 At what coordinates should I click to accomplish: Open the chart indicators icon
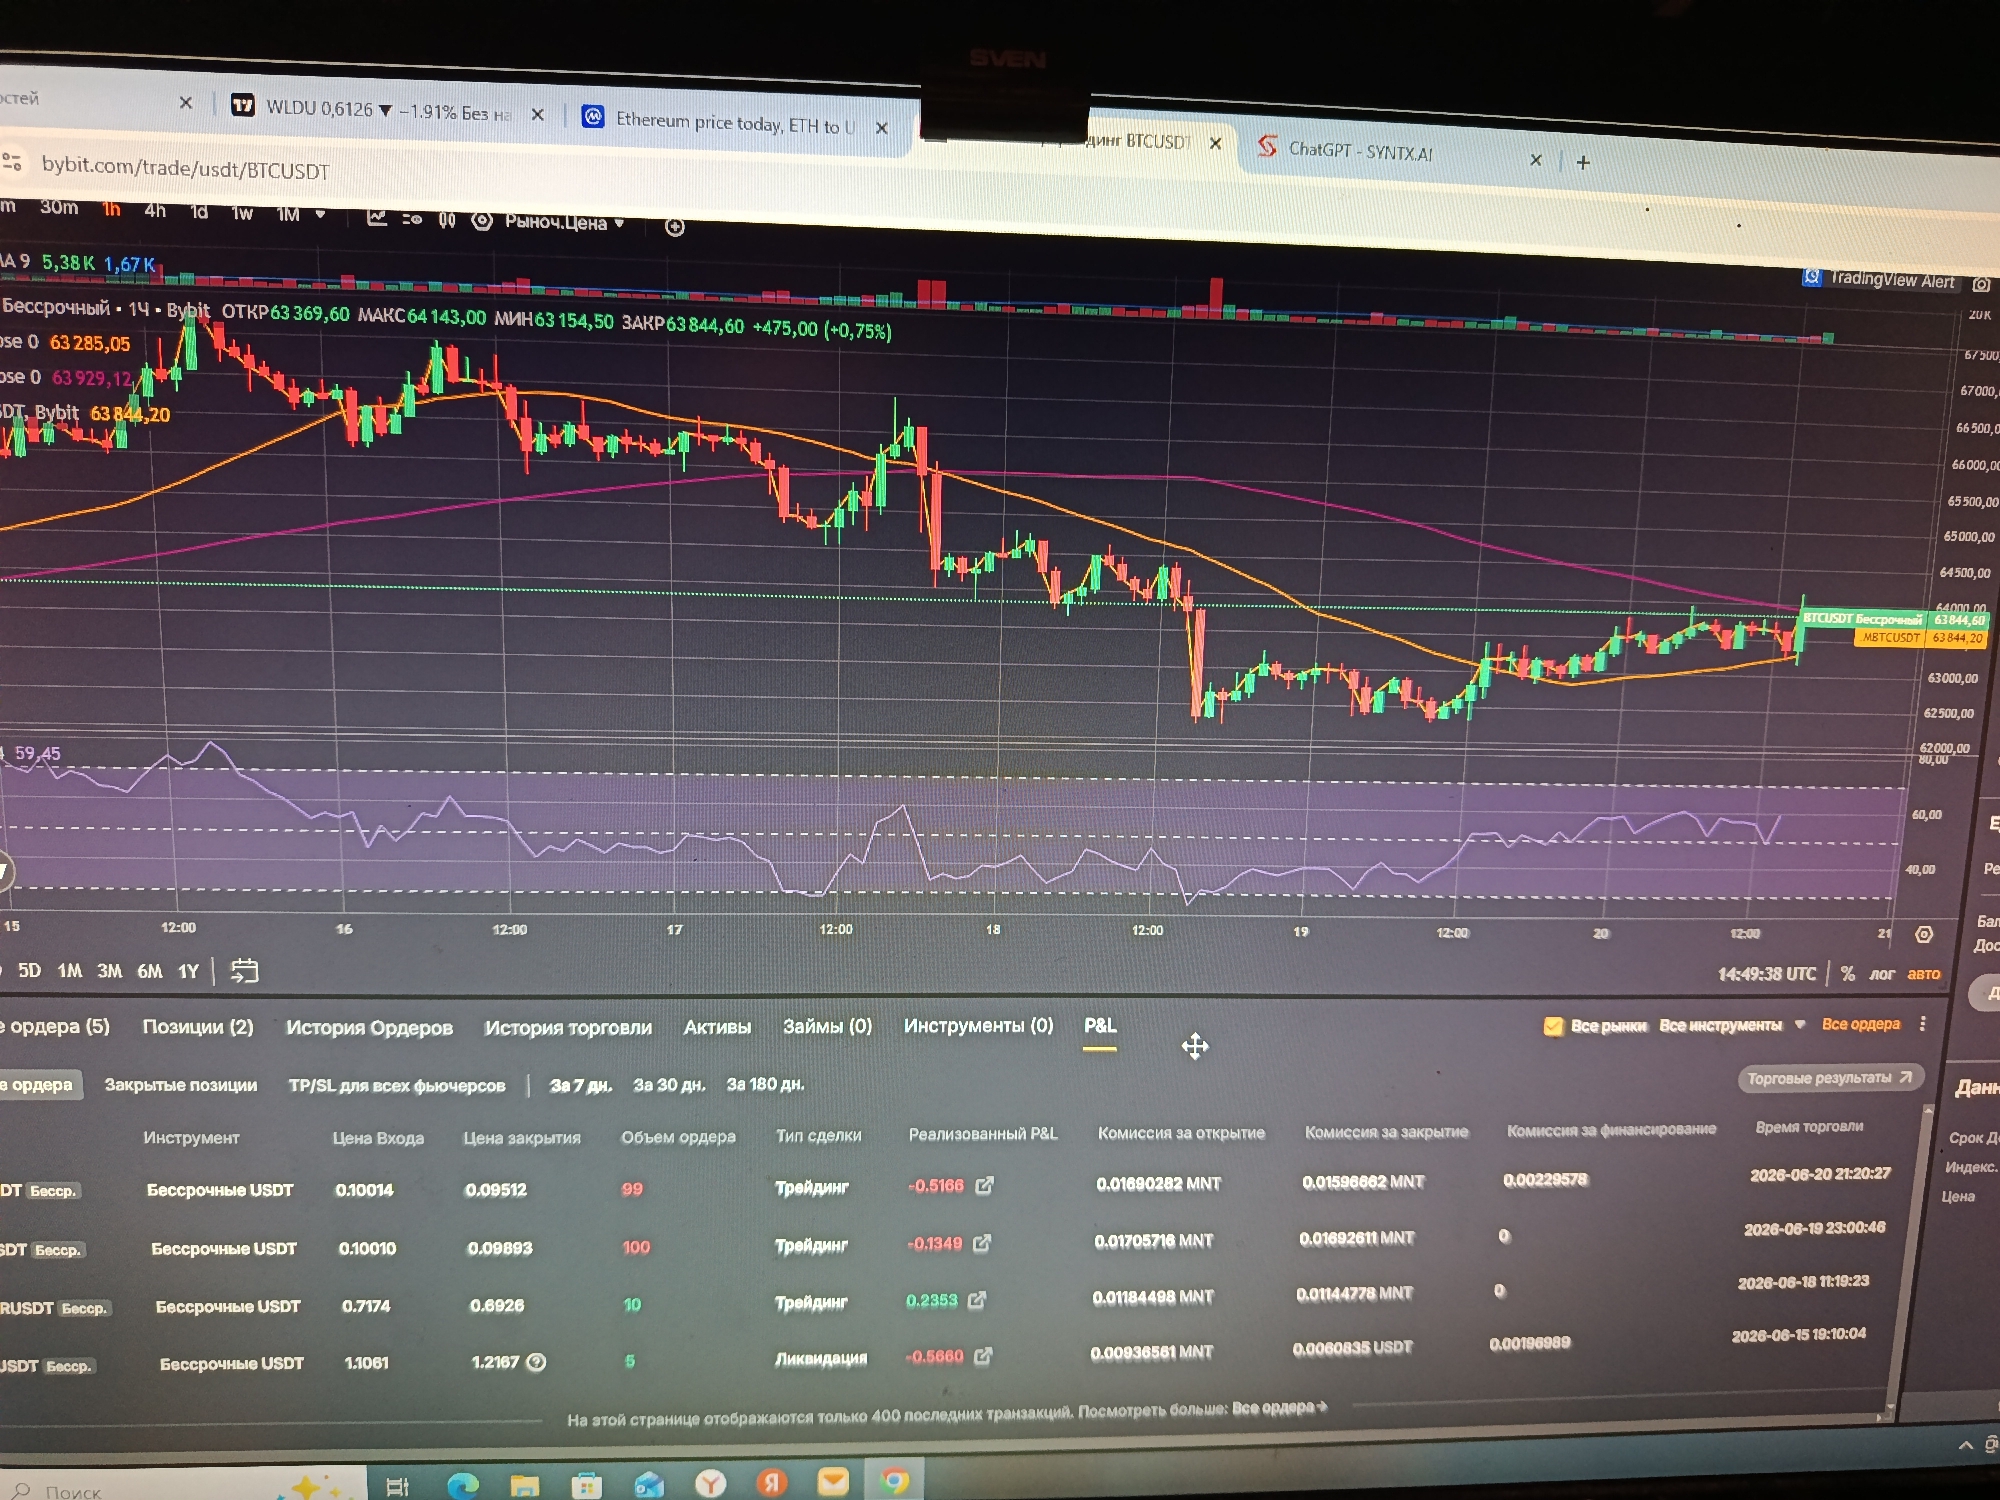click(377, 217)
